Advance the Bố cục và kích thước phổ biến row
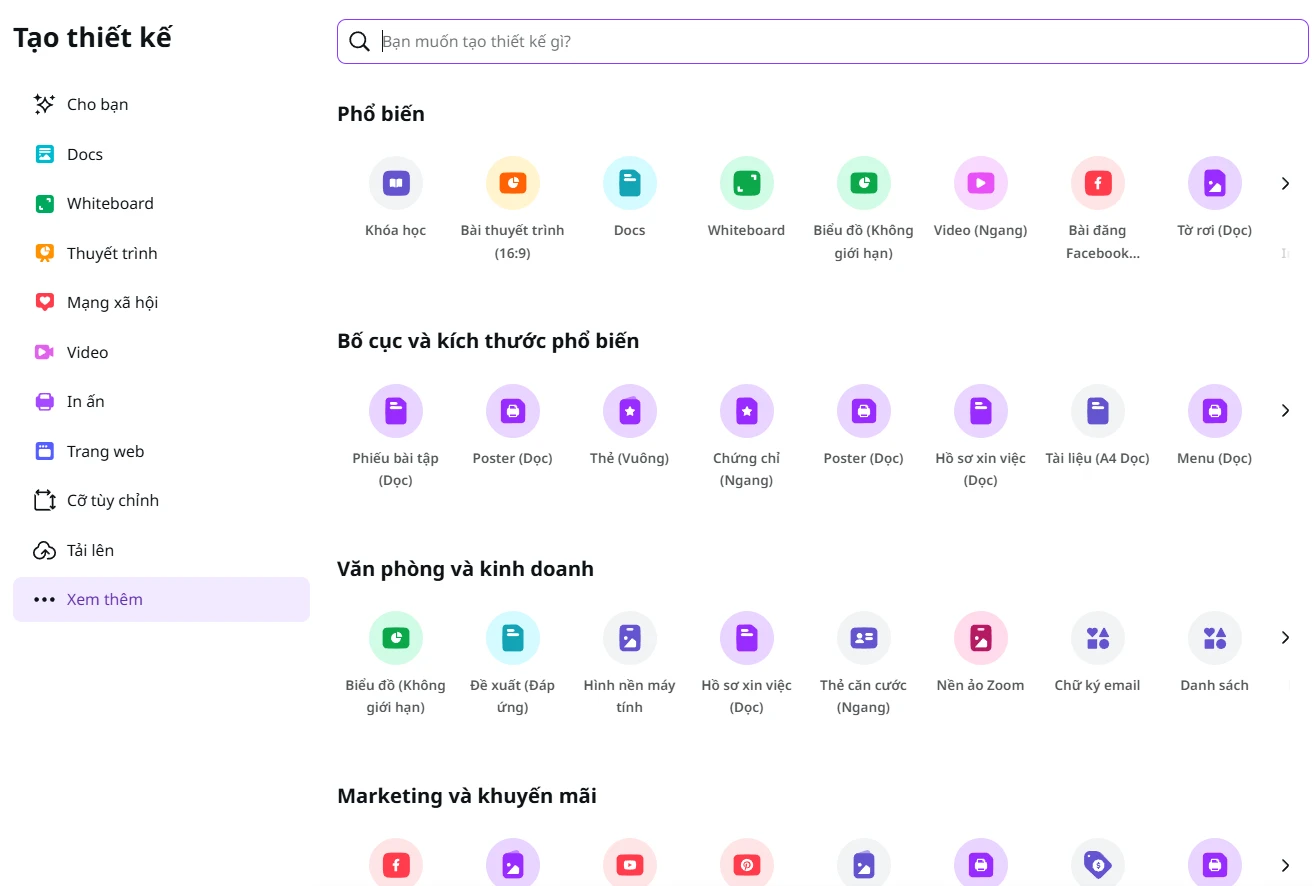The image size is (1314, 886). pyautogui.click(x=1286, y=411)
